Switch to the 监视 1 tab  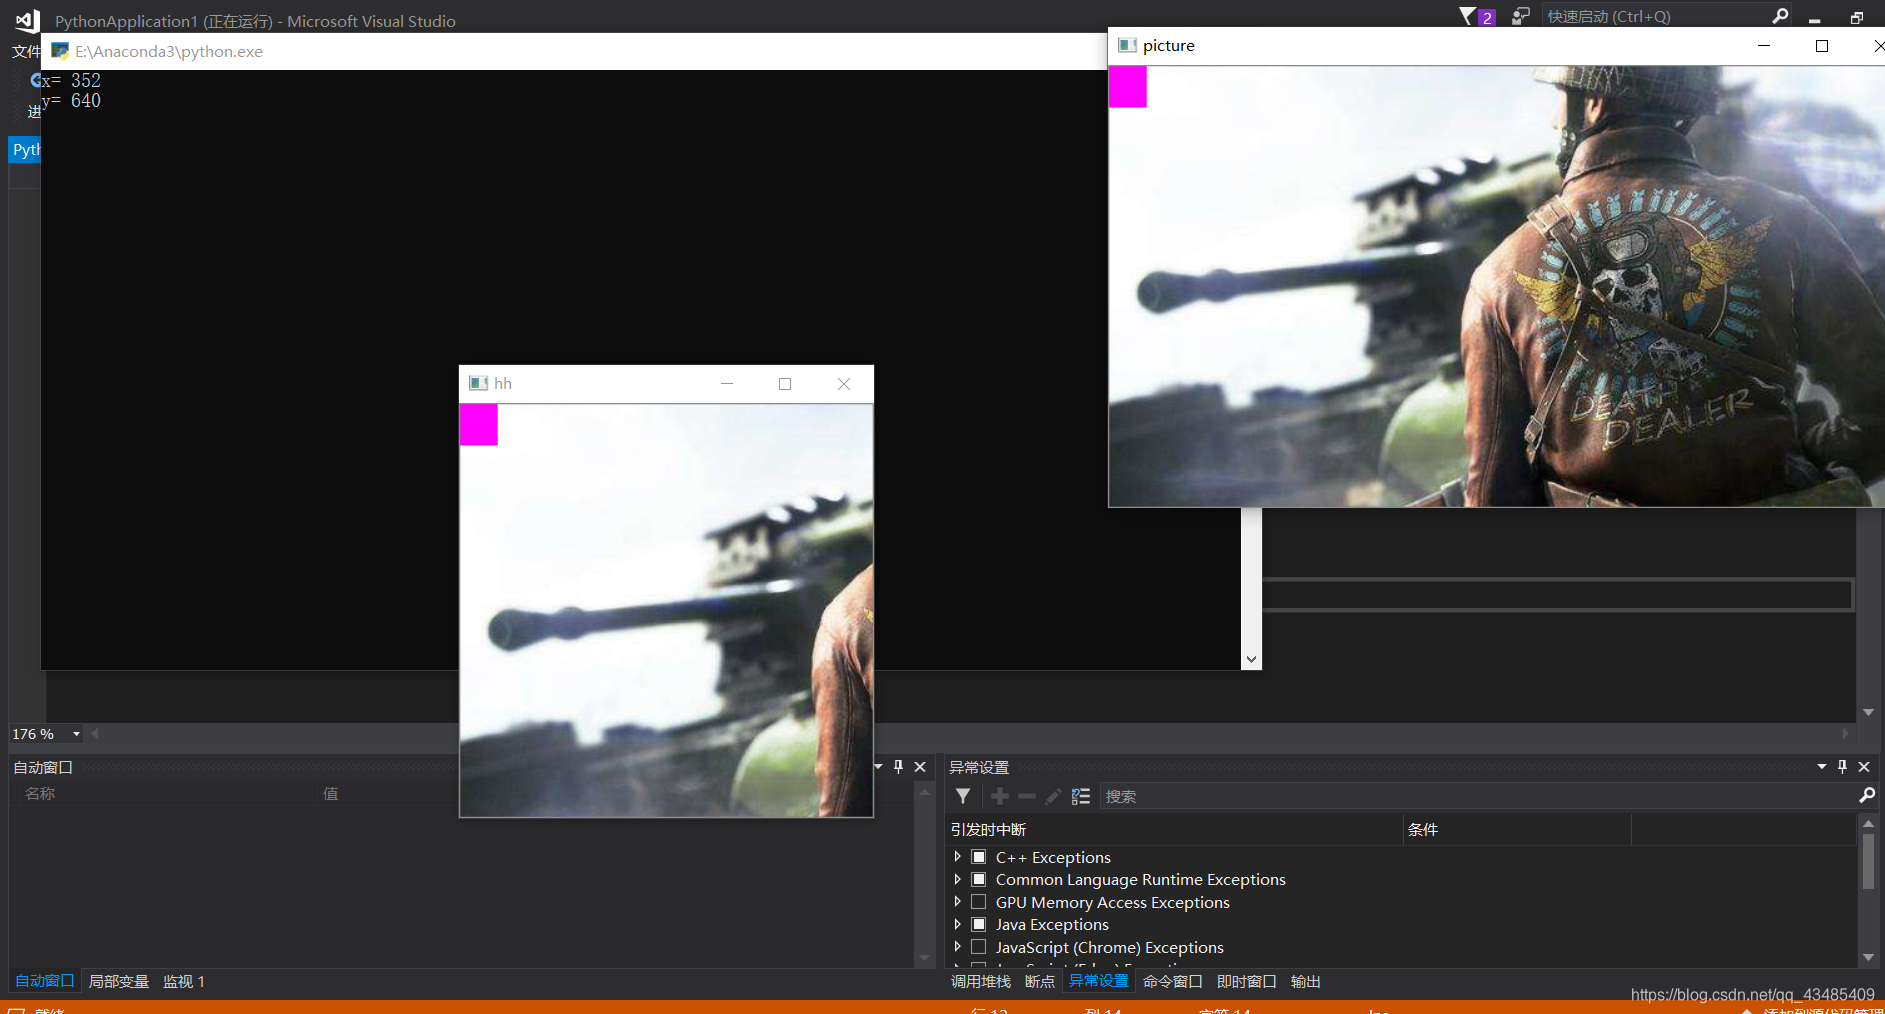click(x=184, y=981)
